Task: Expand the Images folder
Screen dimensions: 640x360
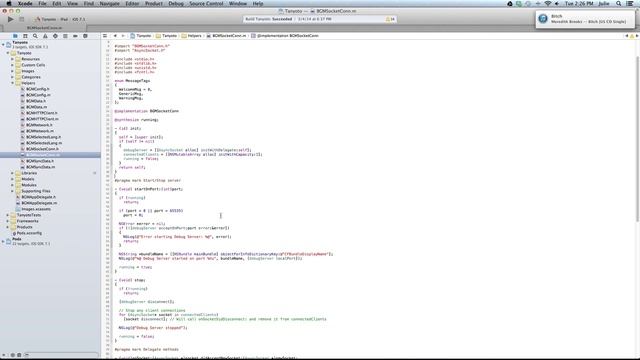Action: pyautogui.click(x=13, y=71)
